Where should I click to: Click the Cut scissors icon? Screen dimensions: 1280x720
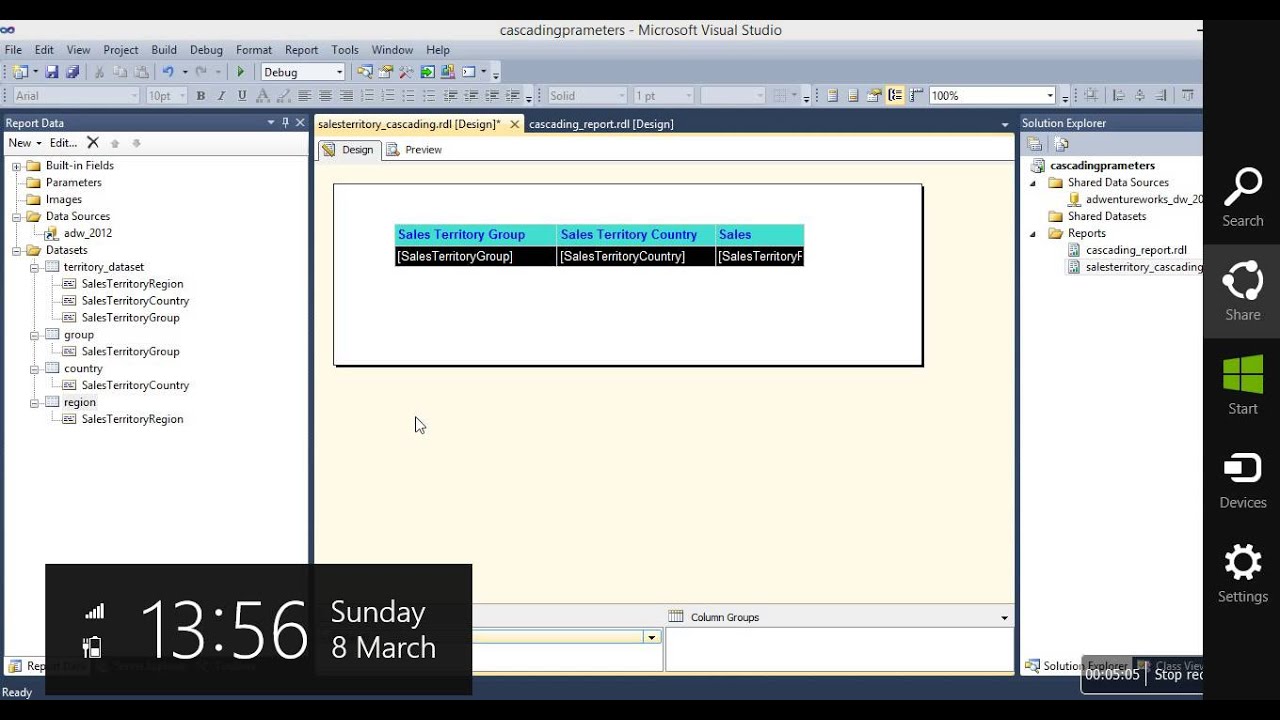point(99,72)
